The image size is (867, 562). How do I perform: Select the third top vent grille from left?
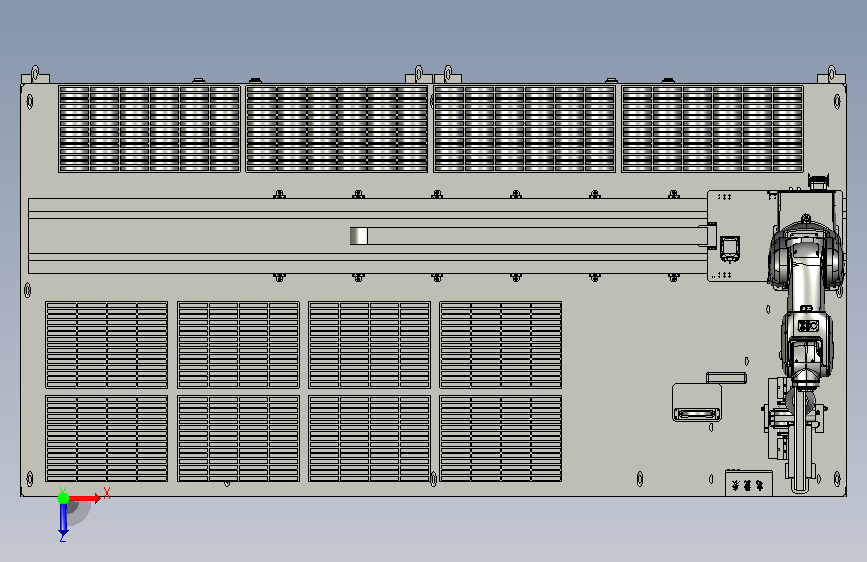coord(524,129)
